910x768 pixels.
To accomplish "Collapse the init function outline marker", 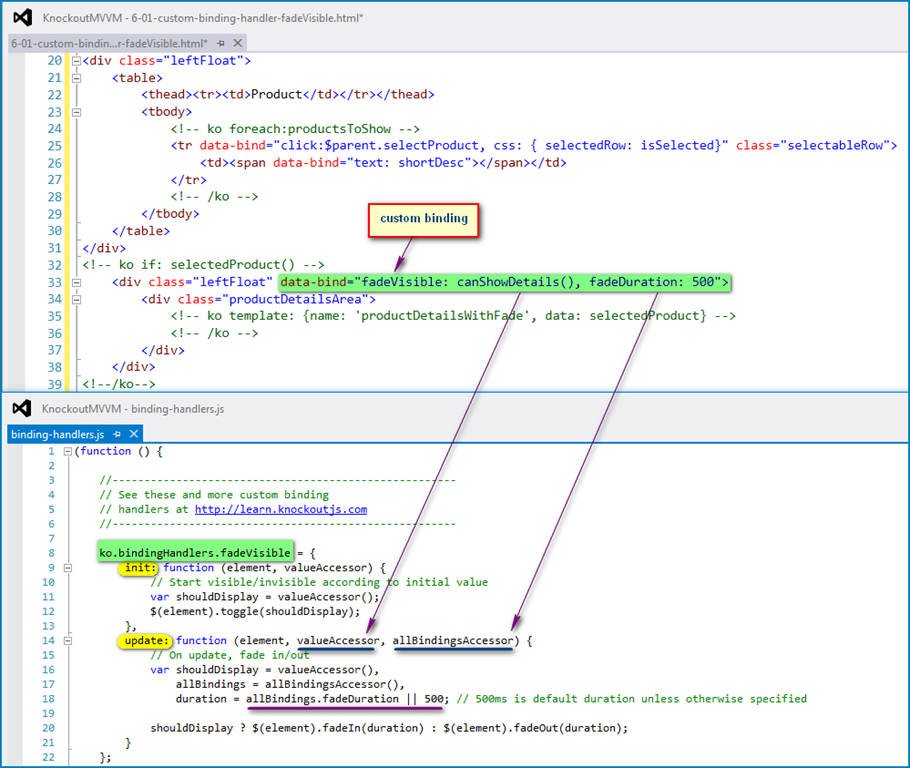I will [67, 568].
